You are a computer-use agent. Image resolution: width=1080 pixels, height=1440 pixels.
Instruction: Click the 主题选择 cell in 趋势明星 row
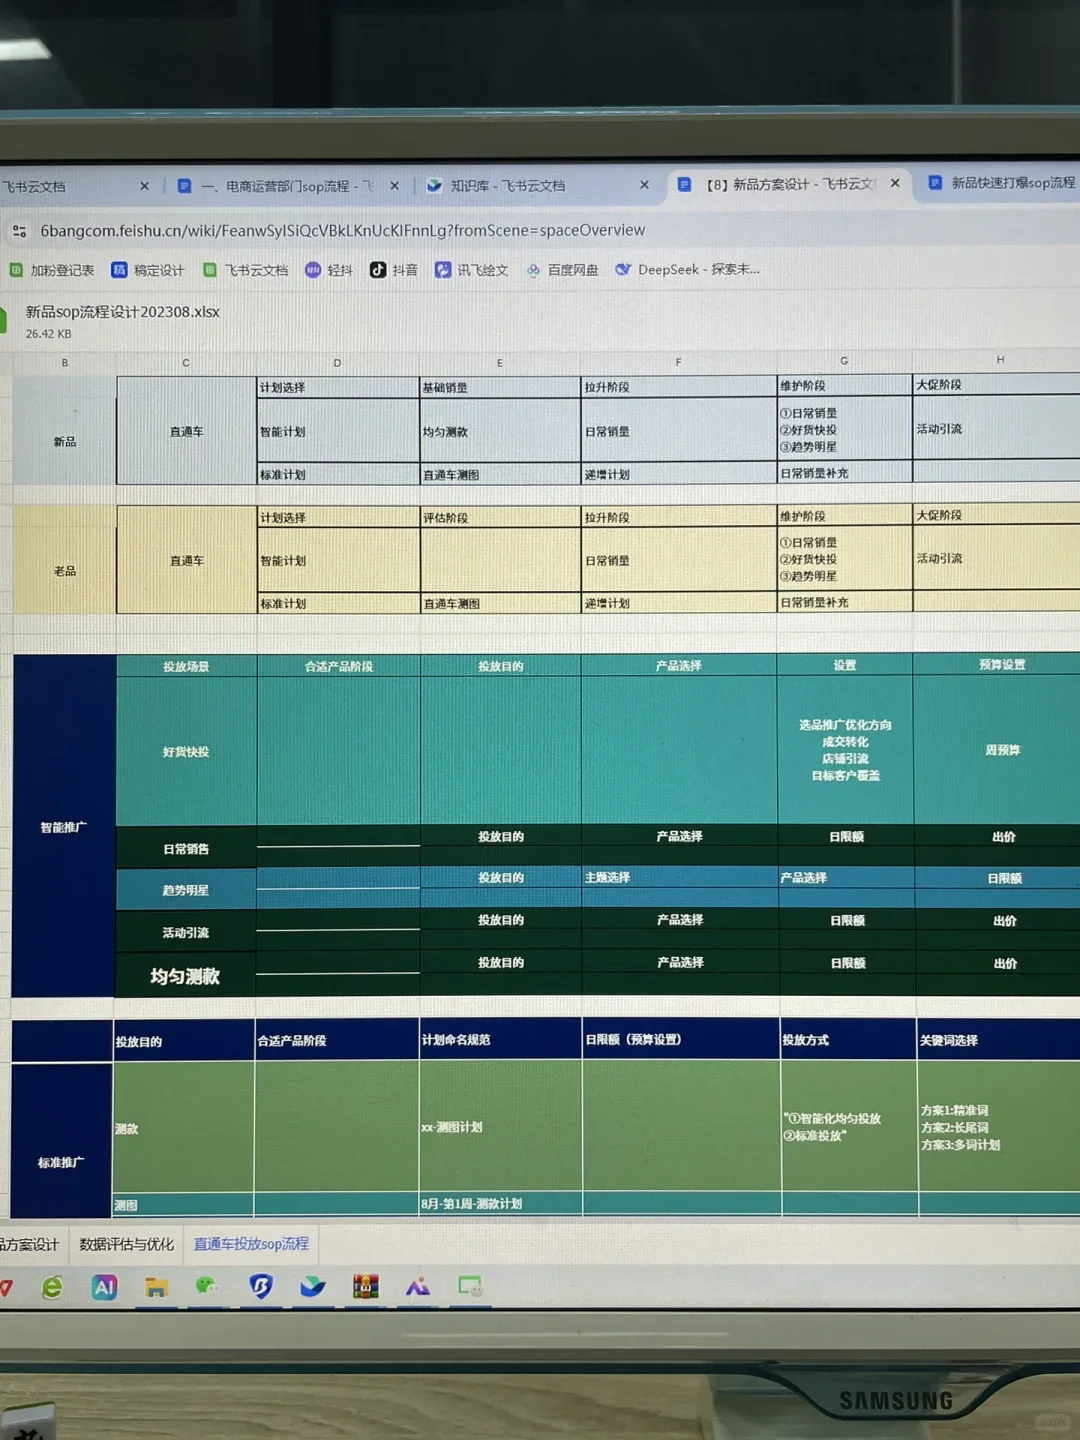coord(678,878)
